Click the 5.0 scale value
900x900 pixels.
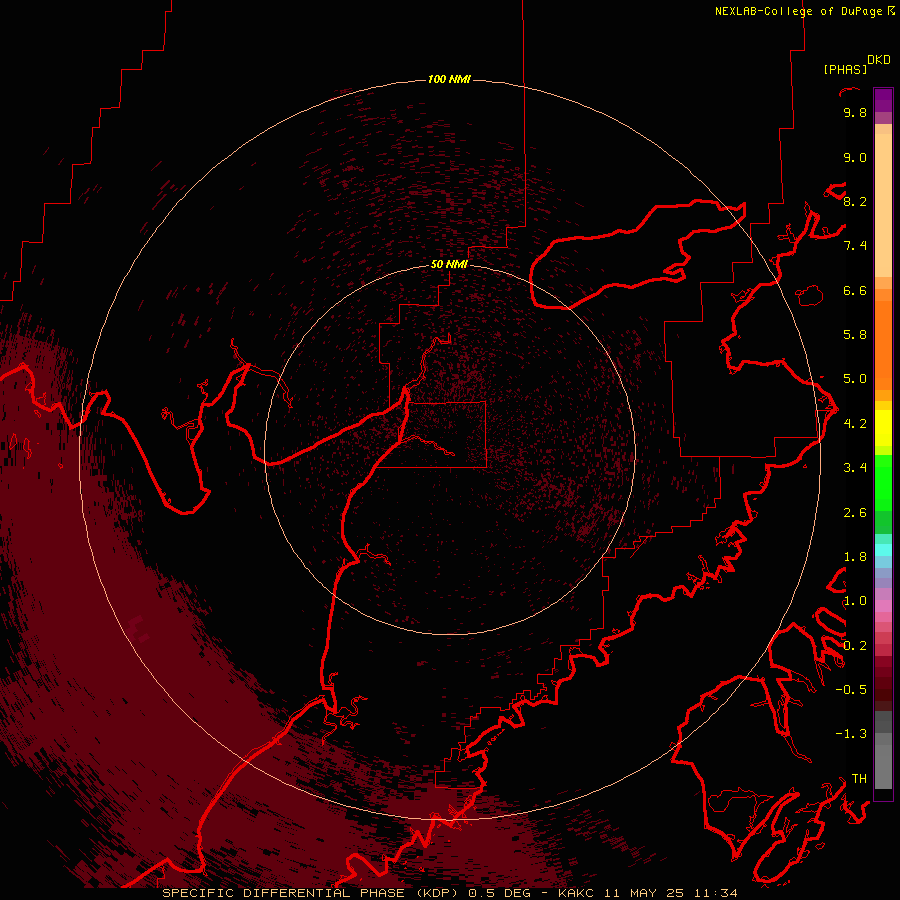tap(855, 379)
